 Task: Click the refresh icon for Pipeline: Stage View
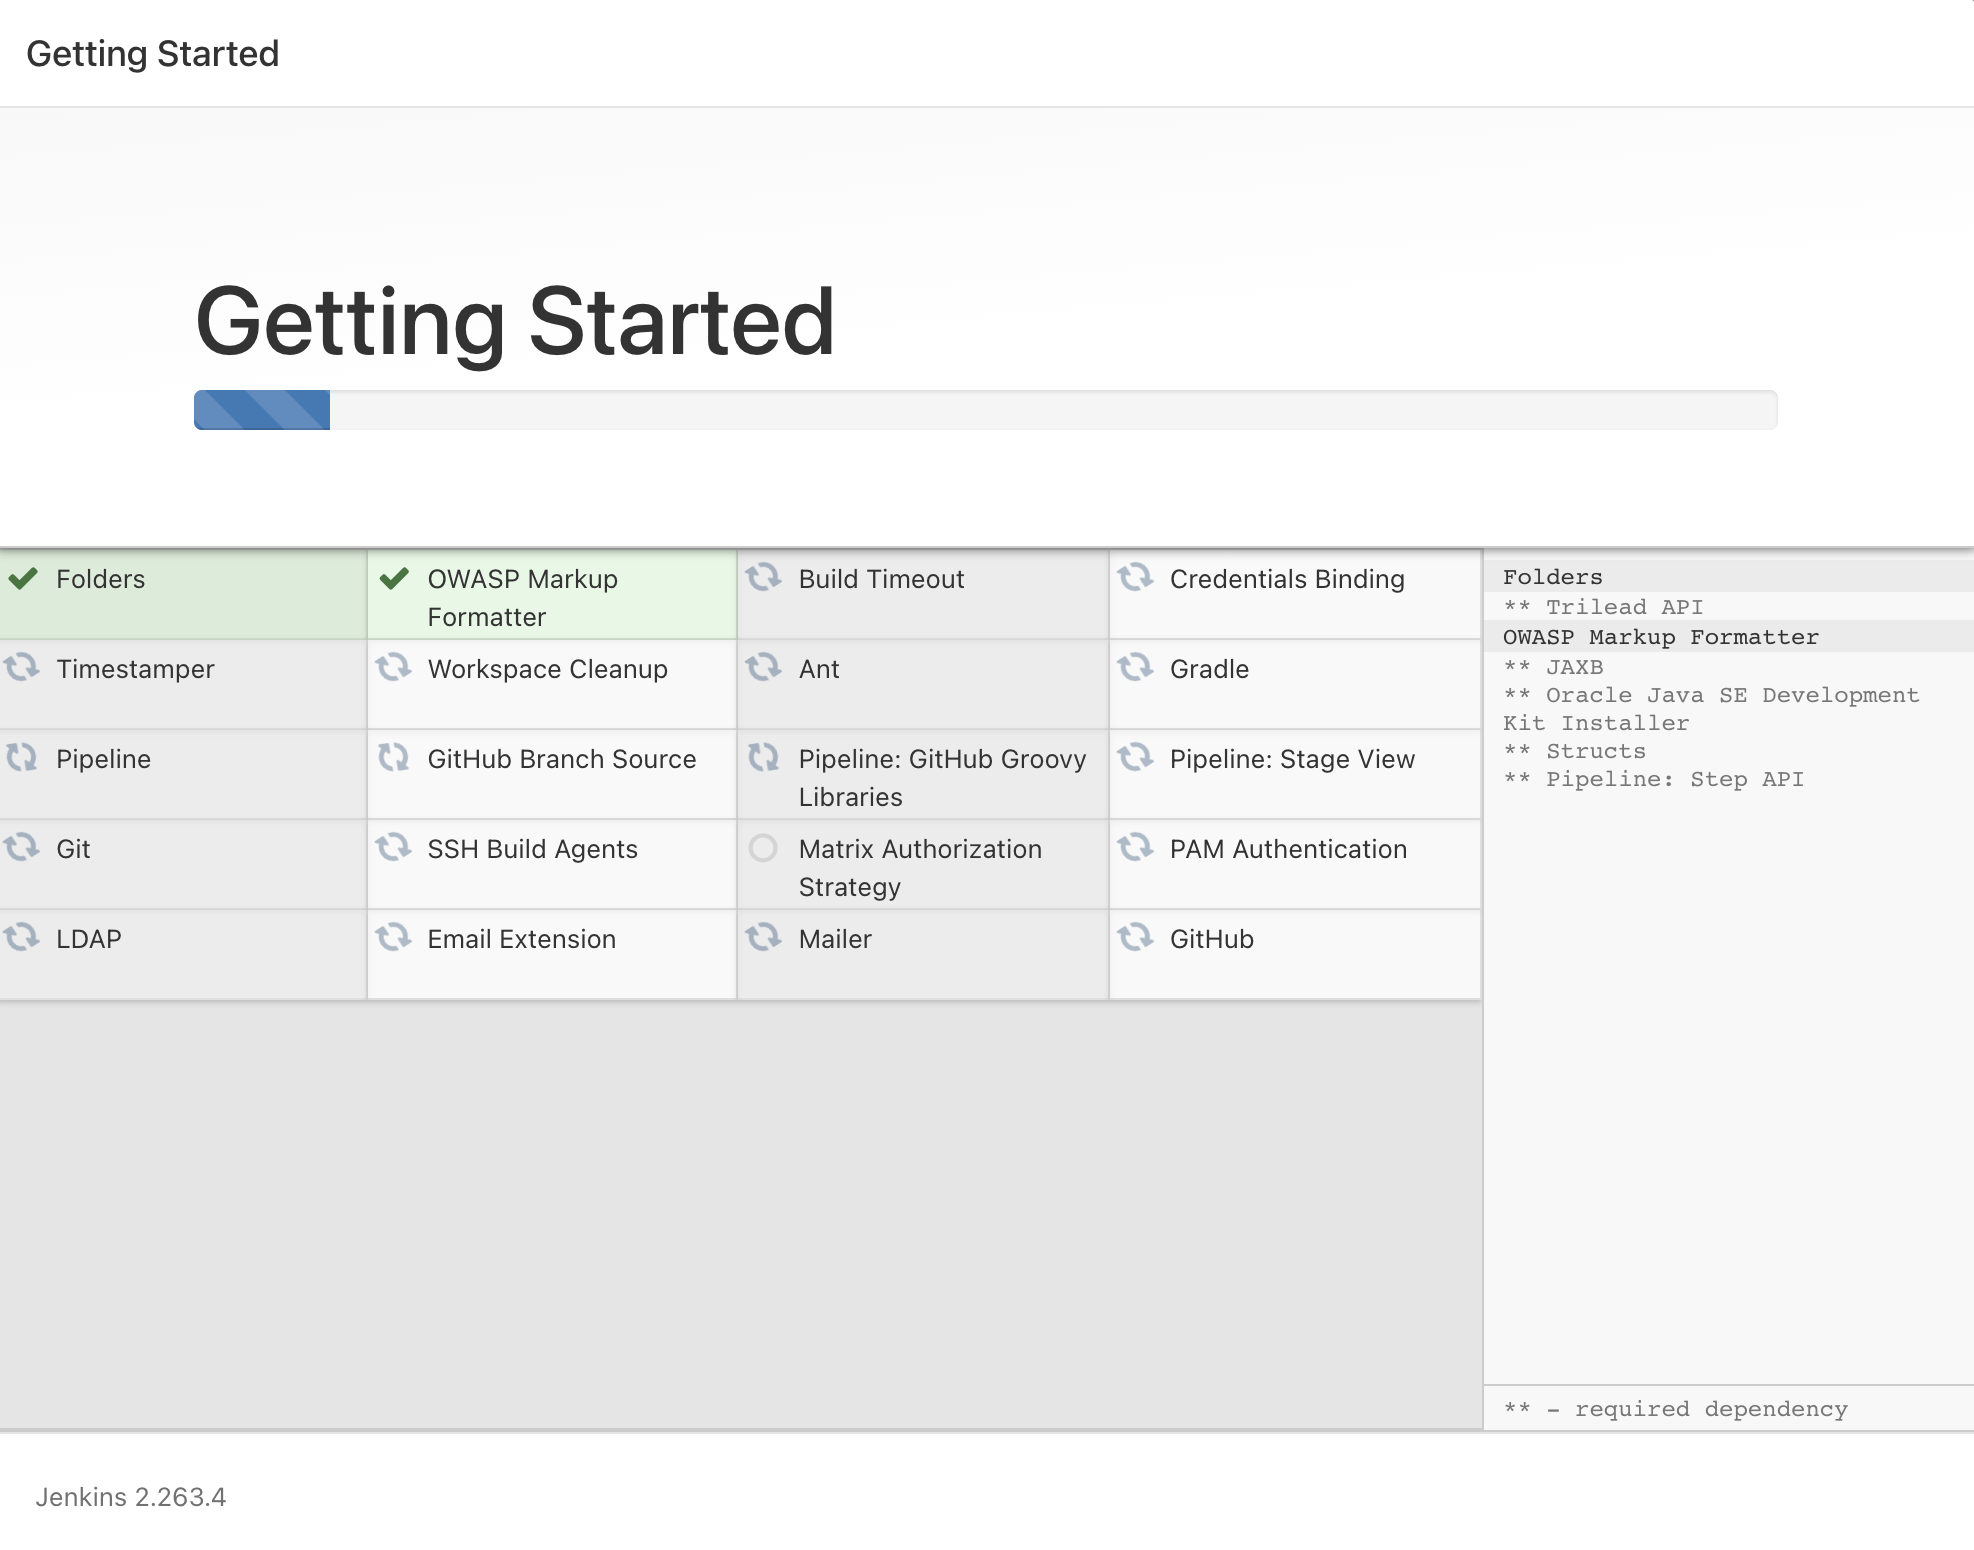click(1135, 757)
